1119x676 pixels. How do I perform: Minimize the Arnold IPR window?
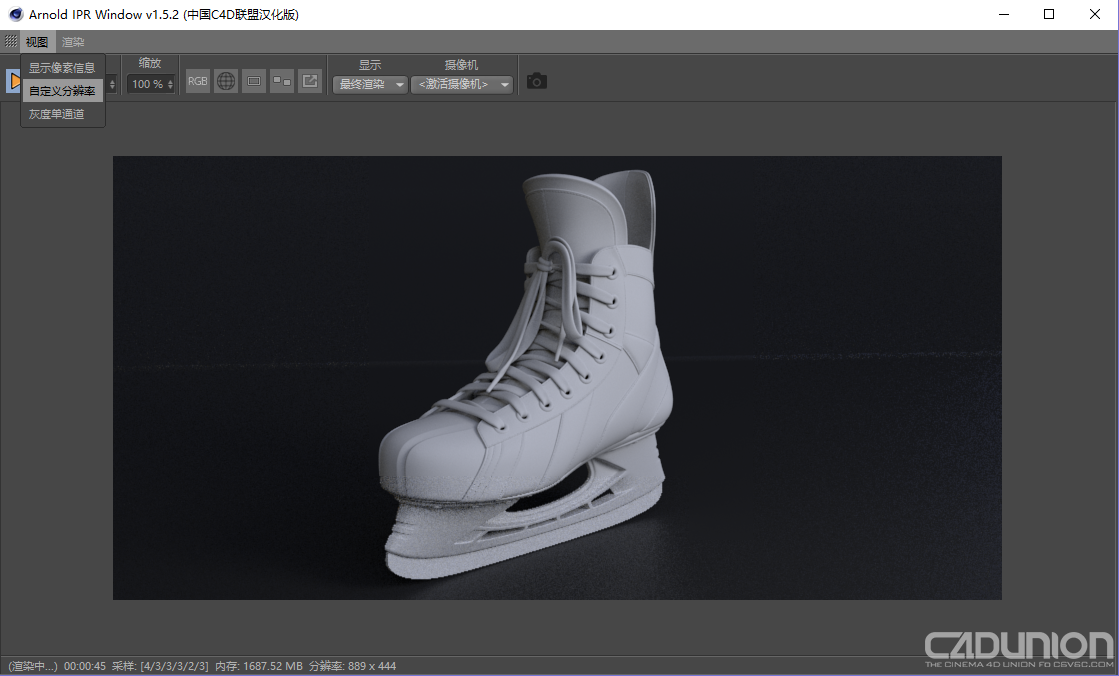click(x=1004, y=14)
